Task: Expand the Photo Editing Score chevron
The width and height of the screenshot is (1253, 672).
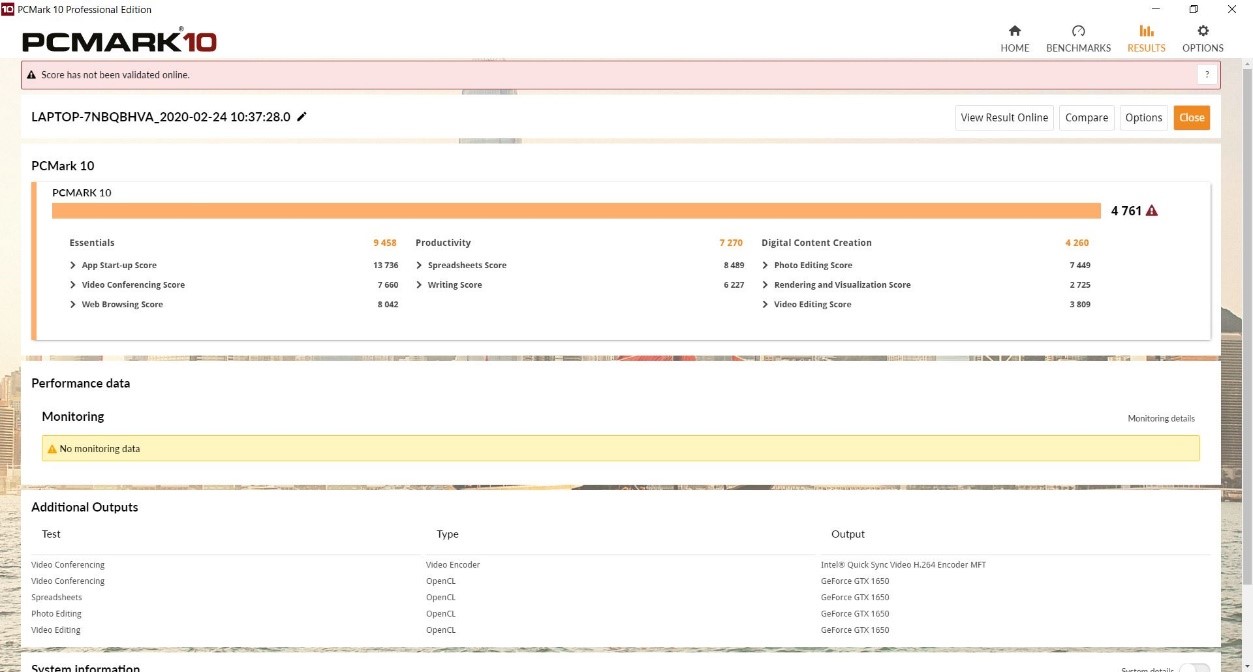Action: click(765, 265)
